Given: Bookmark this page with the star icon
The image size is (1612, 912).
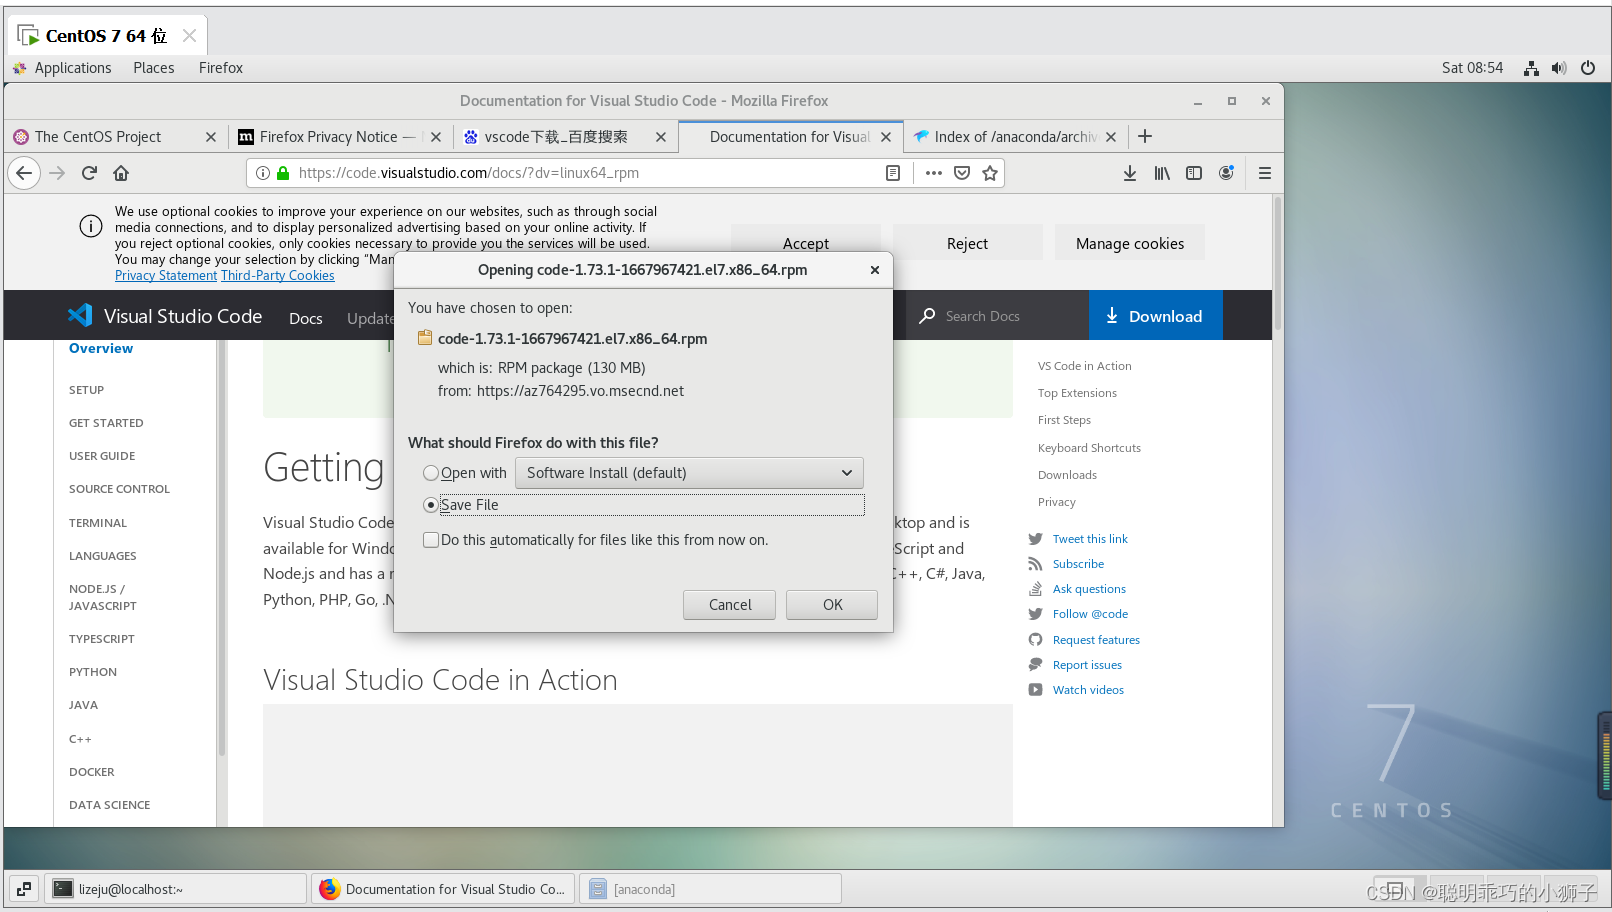Looking at the screenshot, I should click(x=990, y=172).
